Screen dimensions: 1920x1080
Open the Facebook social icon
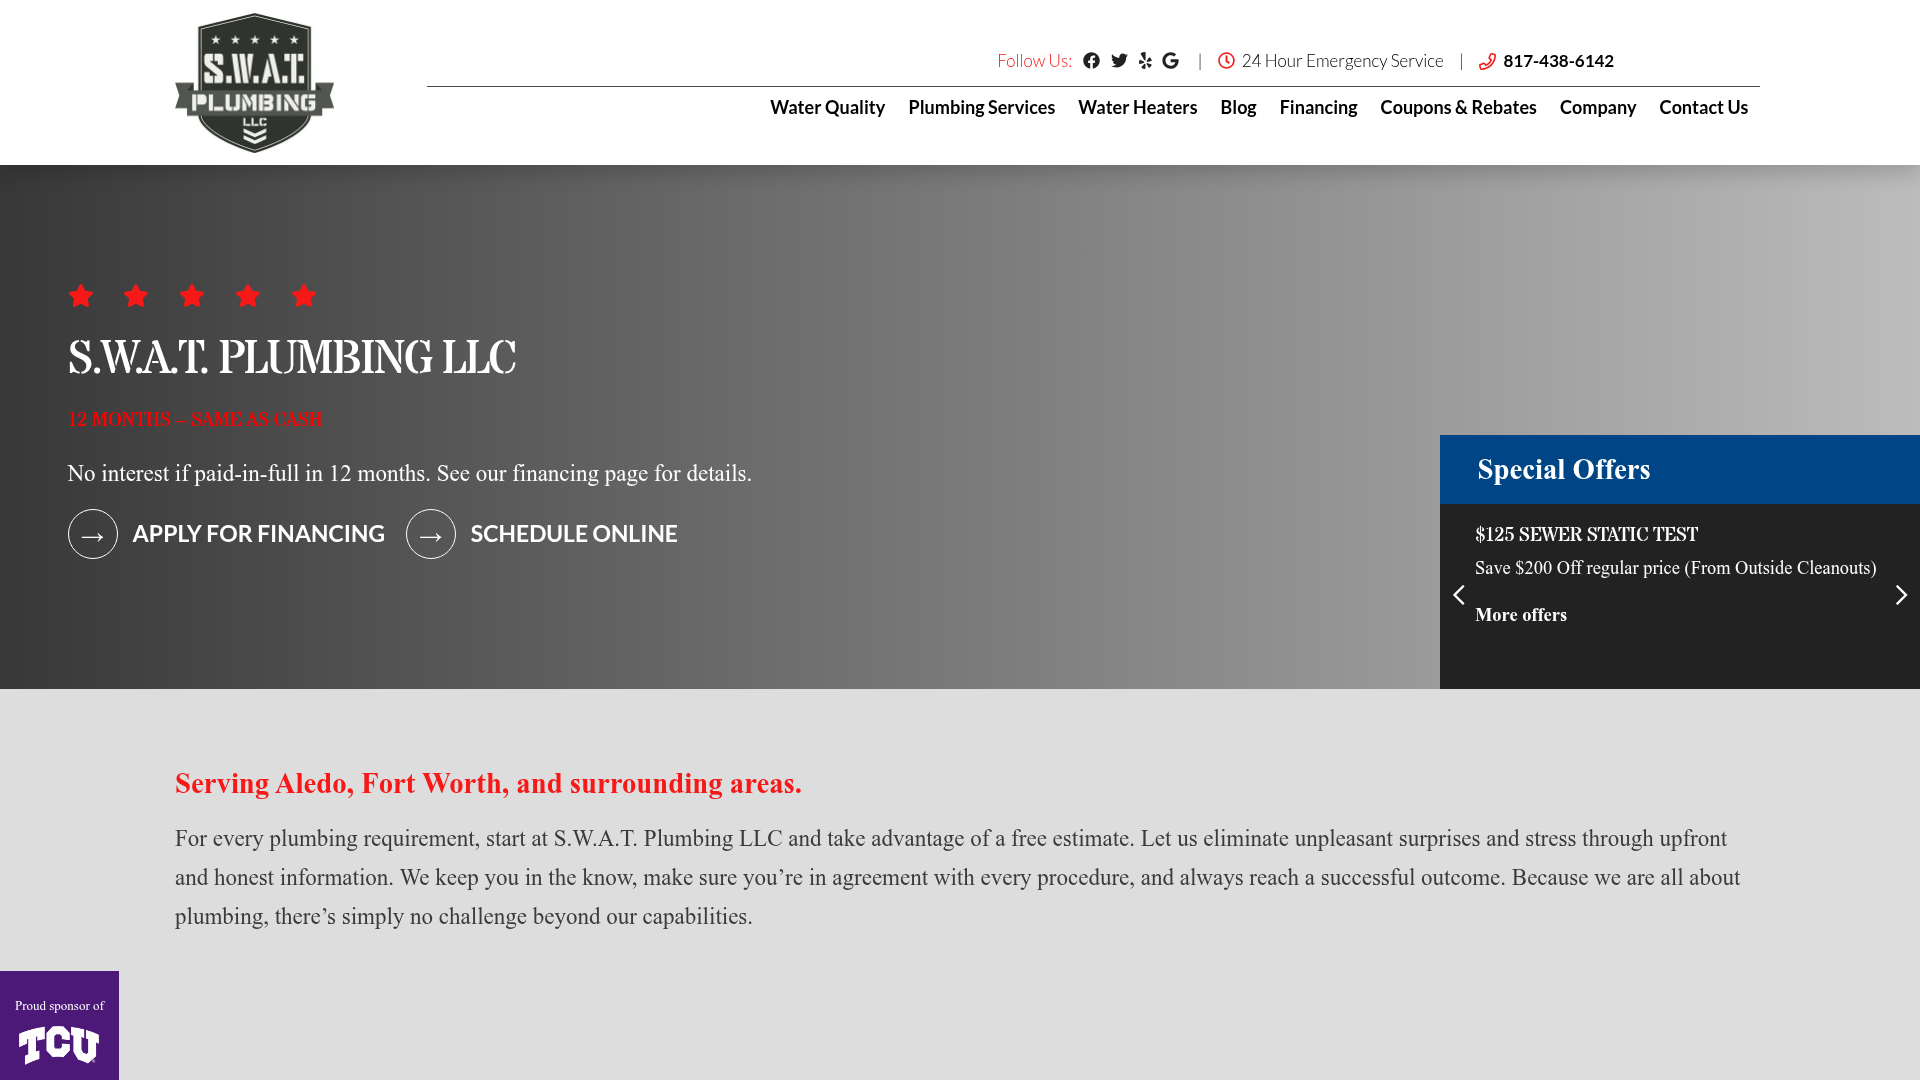point(1091,61)
